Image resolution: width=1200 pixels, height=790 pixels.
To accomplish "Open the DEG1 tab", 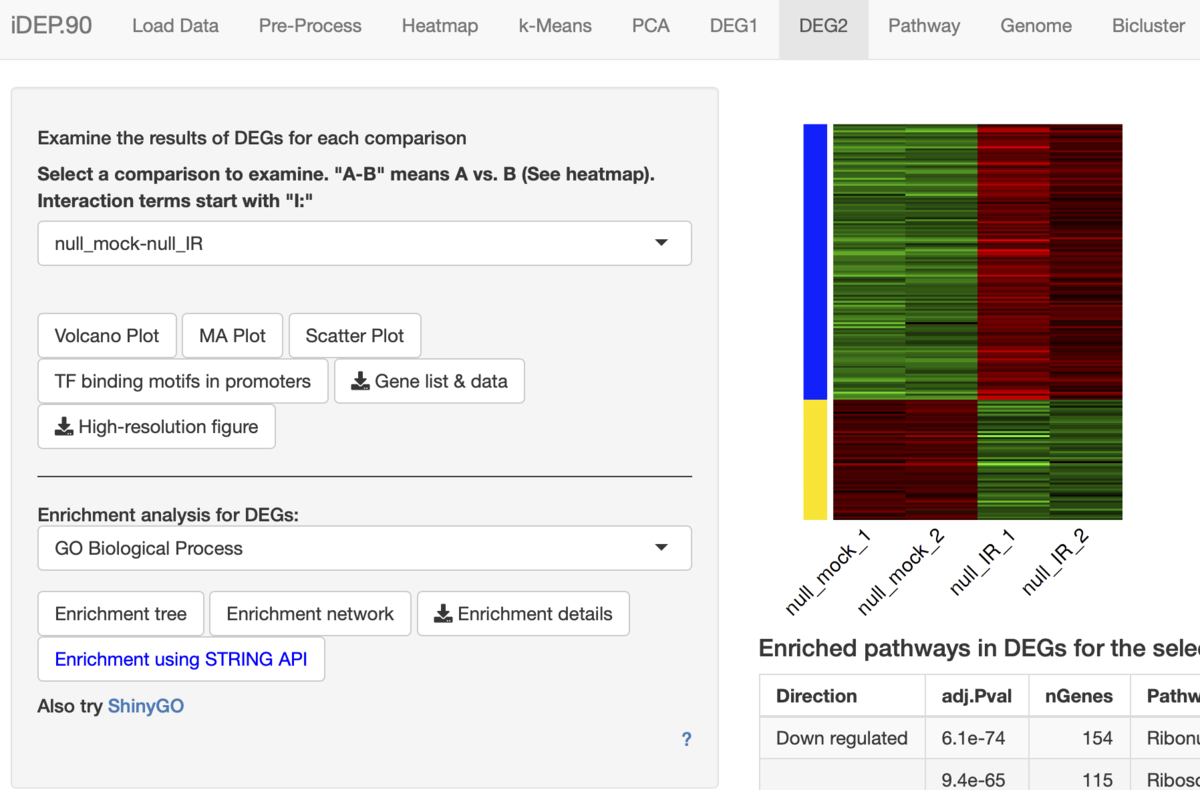I will coord(734,26).
